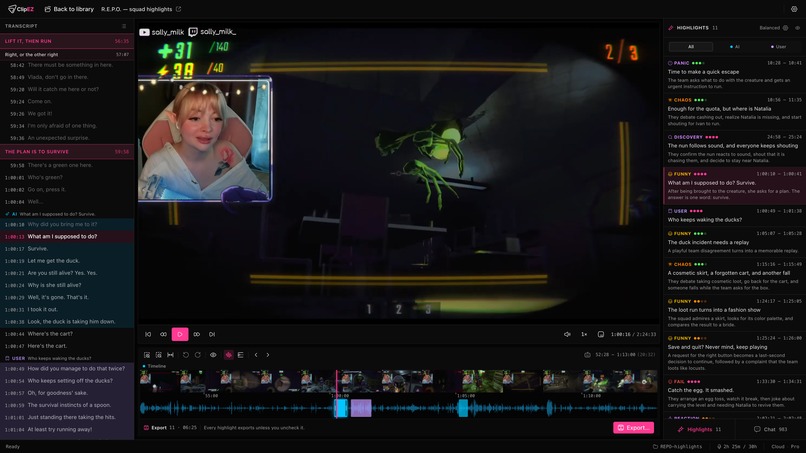Screen dimensions: 806x453
Task: Open highlight 'The loot run turns into a fashion show'
Action: click(x=734, y=313)
